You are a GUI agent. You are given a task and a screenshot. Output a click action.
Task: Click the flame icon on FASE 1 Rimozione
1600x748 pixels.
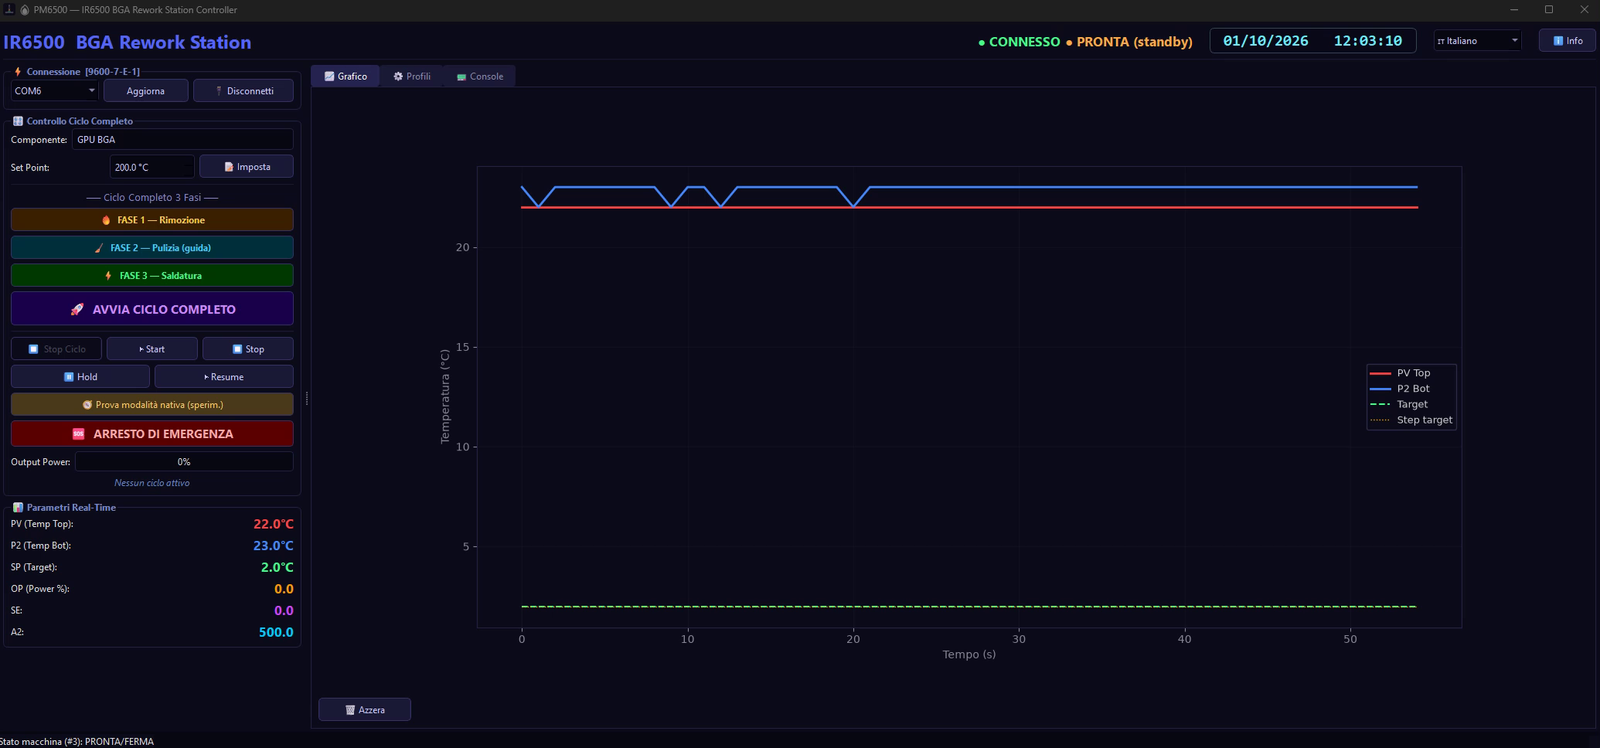[106, 220]
